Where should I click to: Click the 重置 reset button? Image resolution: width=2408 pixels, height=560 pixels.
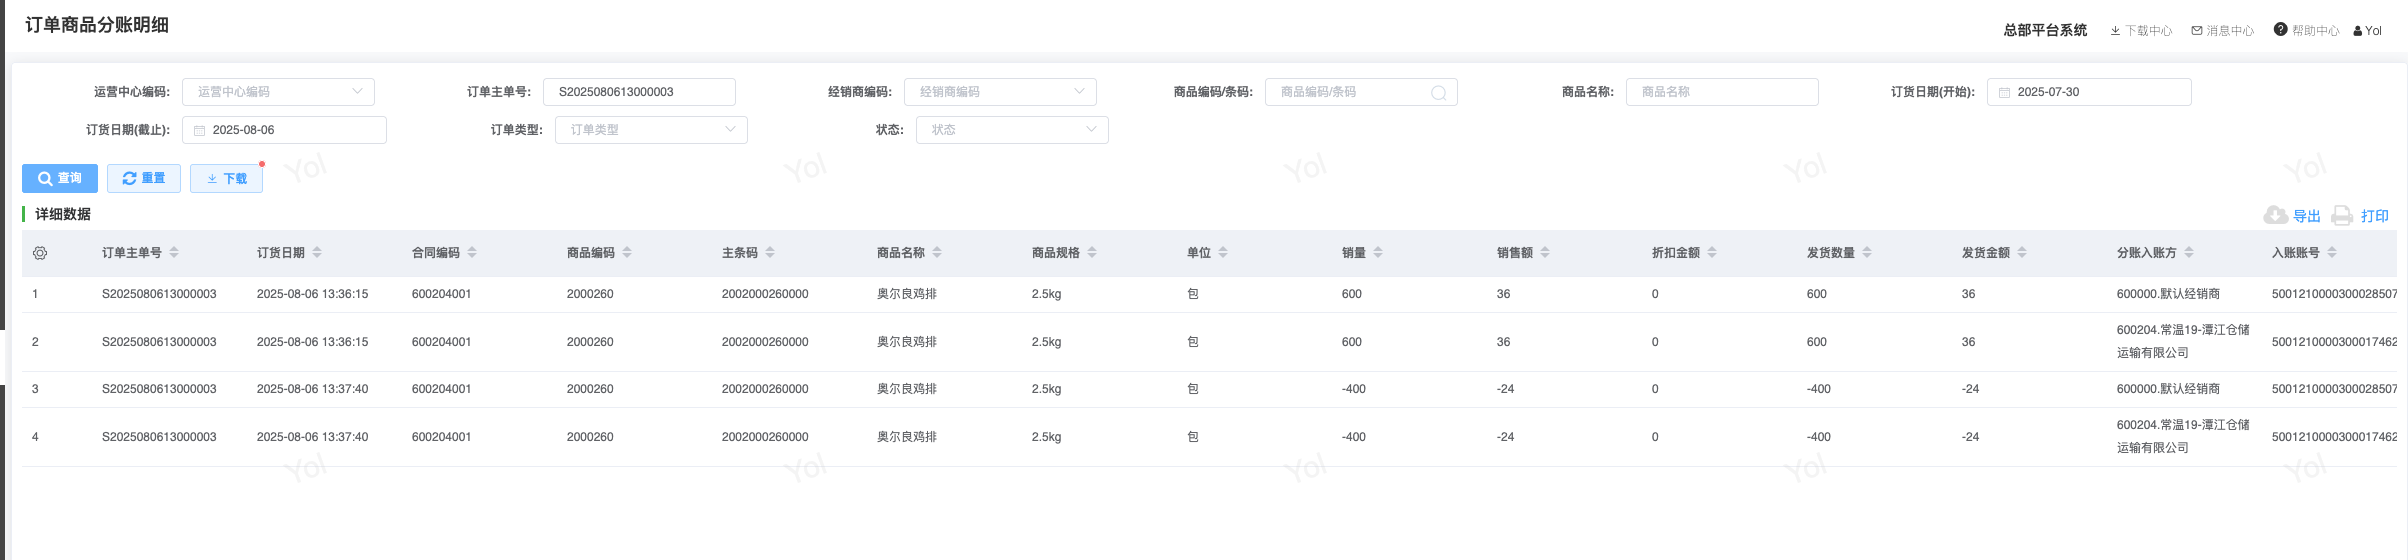point(144,178)
